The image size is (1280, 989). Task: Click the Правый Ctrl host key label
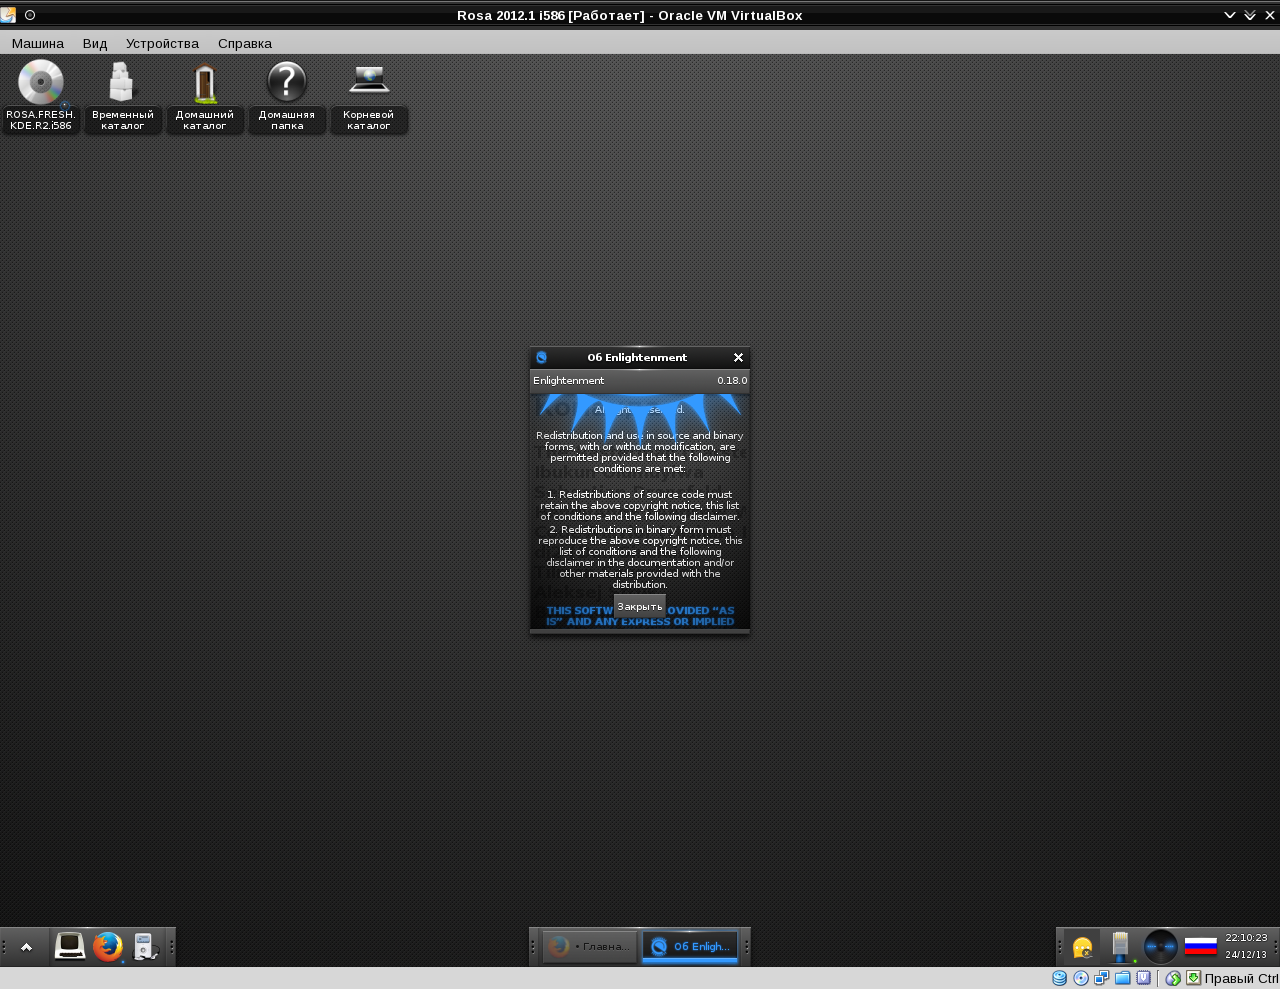pos(1241,979)
